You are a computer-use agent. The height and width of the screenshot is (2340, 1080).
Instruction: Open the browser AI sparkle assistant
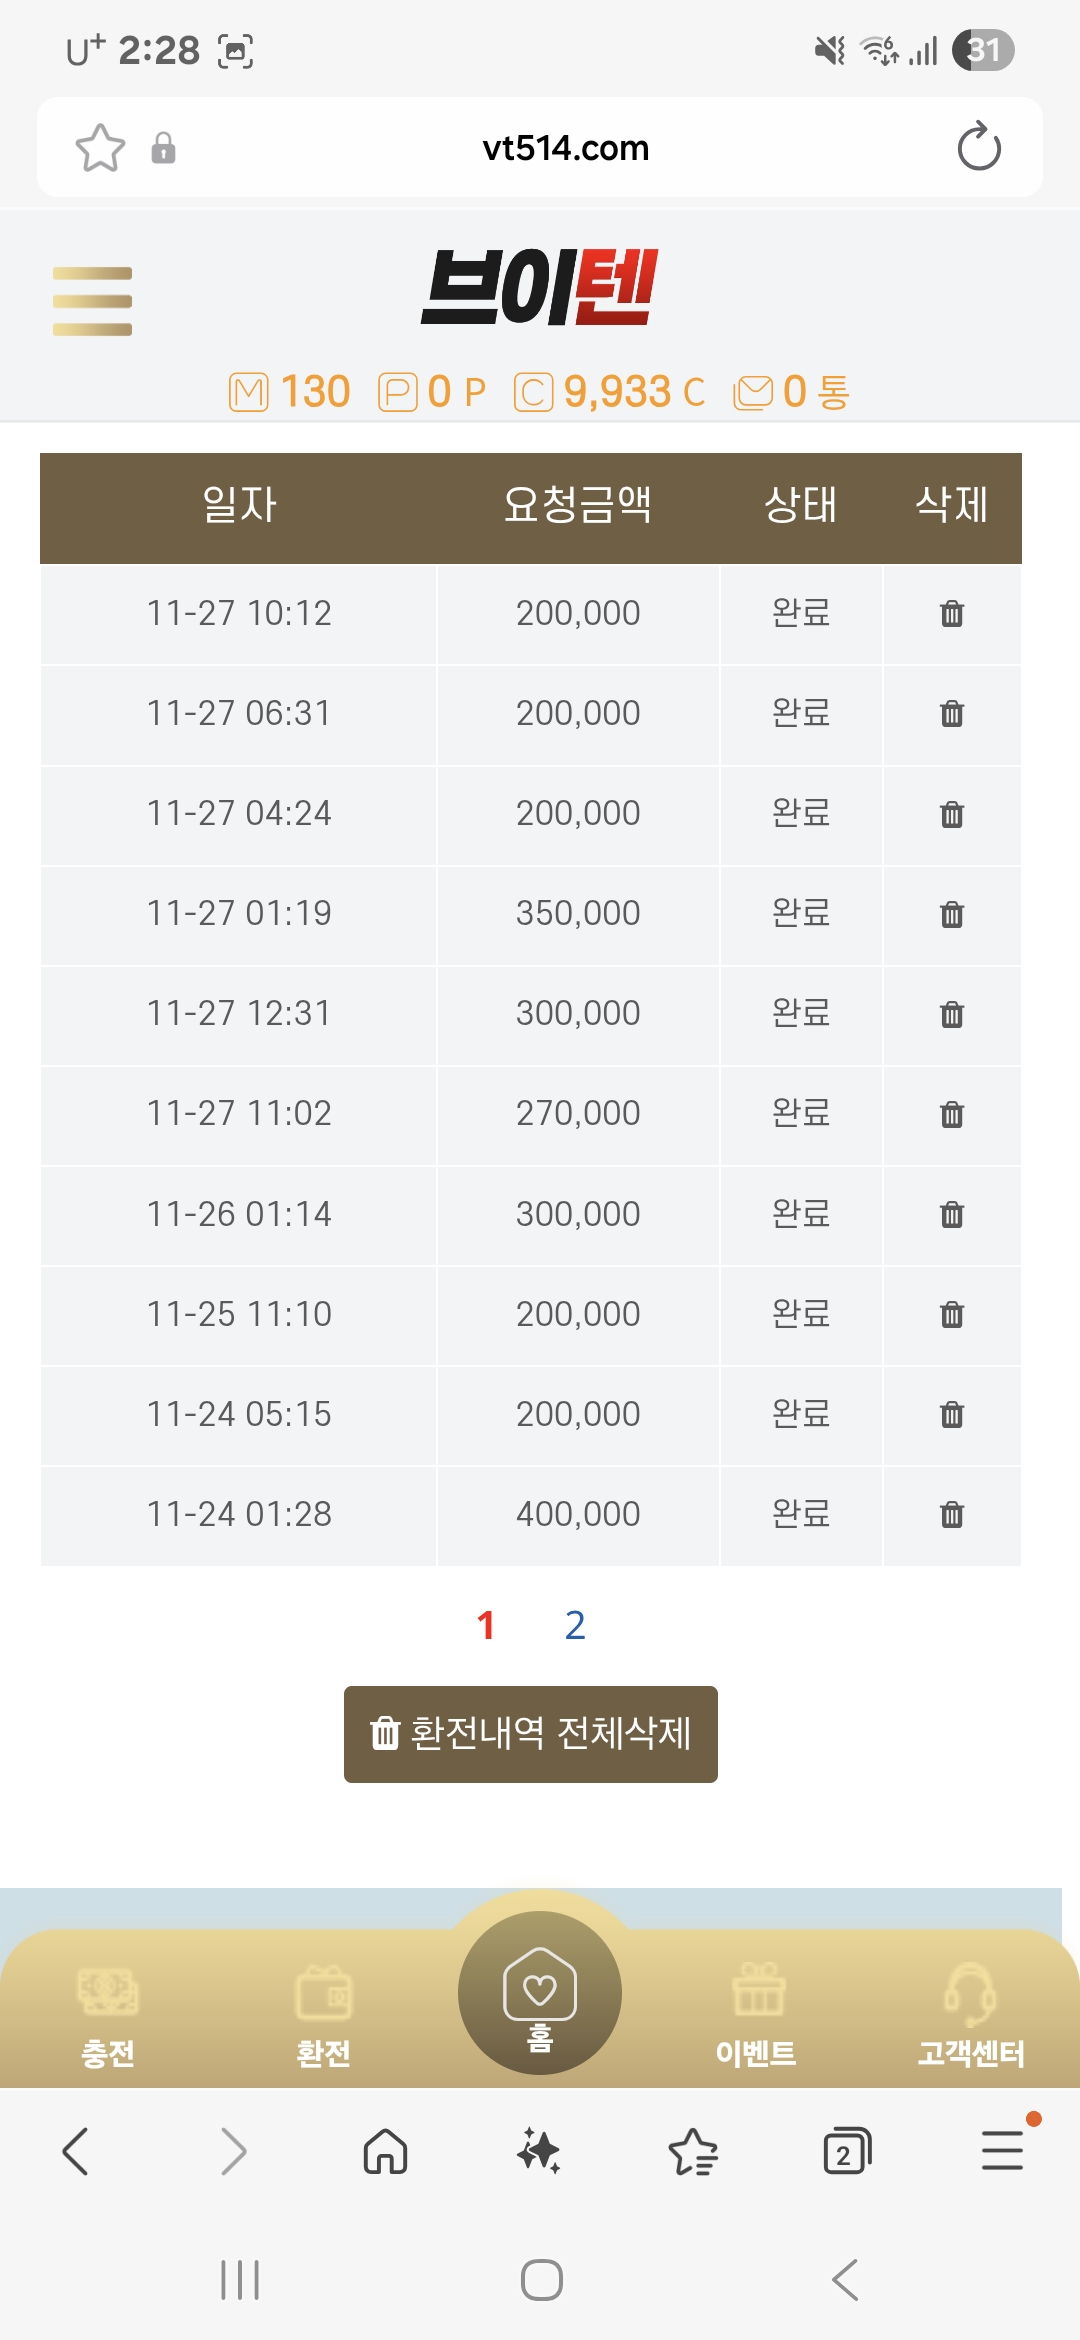point(539,2150)
